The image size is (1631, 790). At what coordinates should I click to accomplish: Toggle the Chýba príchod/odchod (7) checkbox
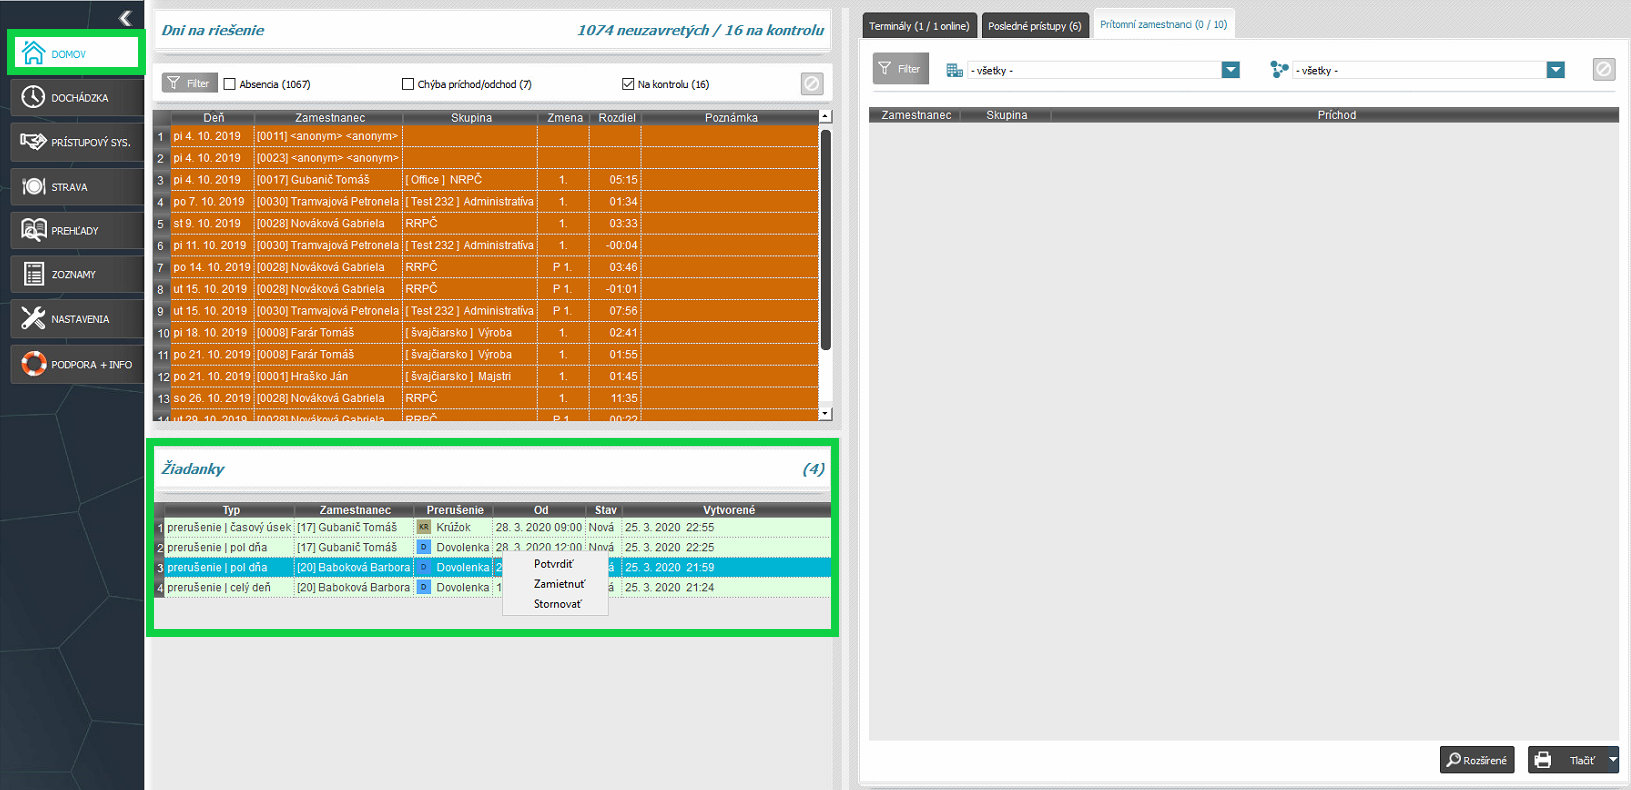408,84
